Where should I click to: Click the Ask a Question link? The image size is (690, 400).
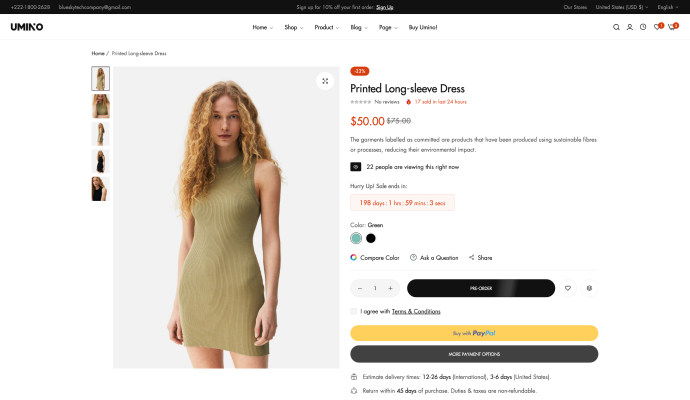pyautogui.click(x=434, y=258)
